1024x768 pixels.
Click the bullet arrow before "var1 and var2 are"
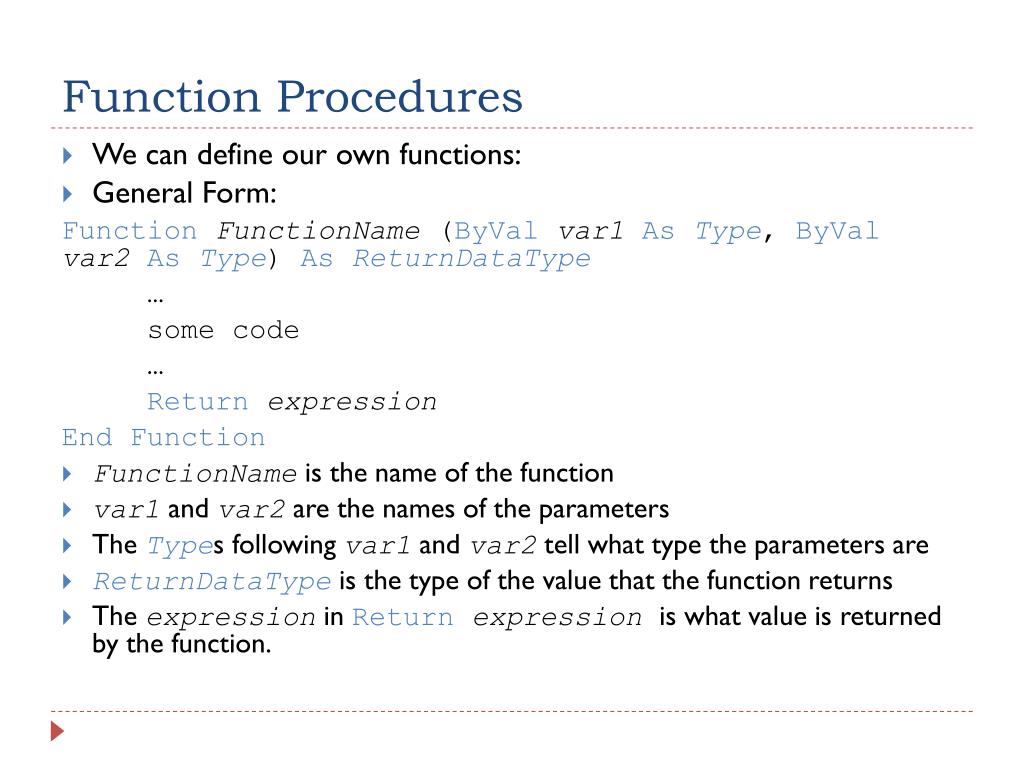coord(67,509)
